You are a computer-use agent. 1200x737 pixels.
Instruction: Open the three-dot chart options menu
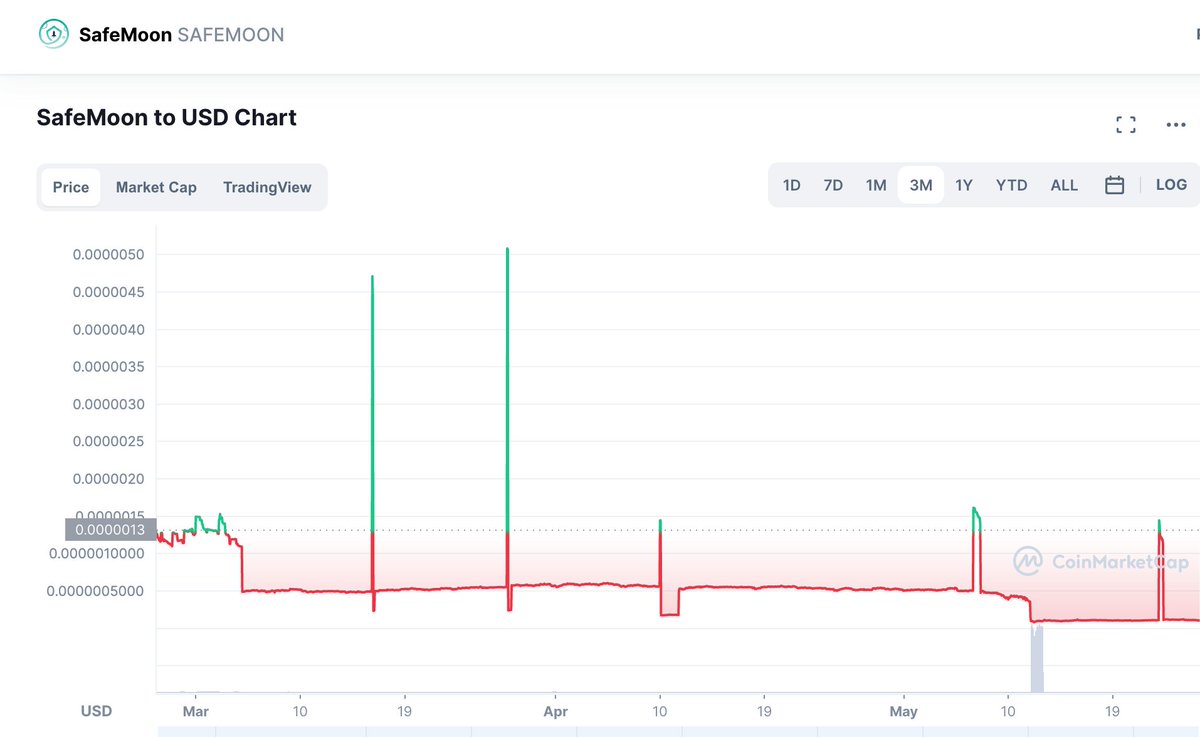pyautogui.click(x=1176, y=125)
